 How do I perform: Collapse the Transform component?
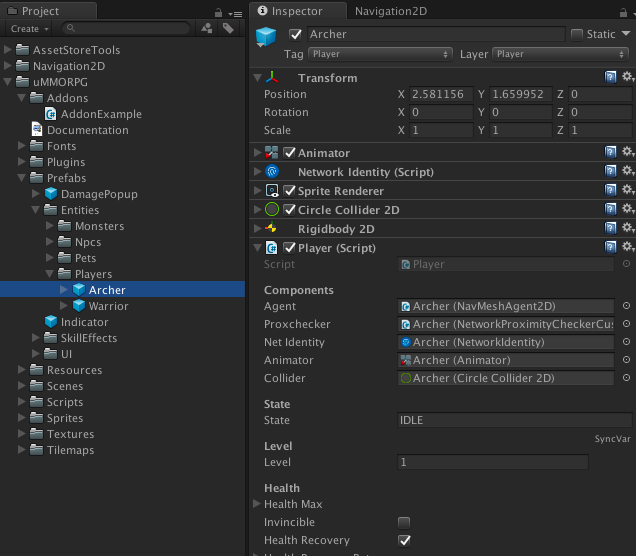coord(257,77)
